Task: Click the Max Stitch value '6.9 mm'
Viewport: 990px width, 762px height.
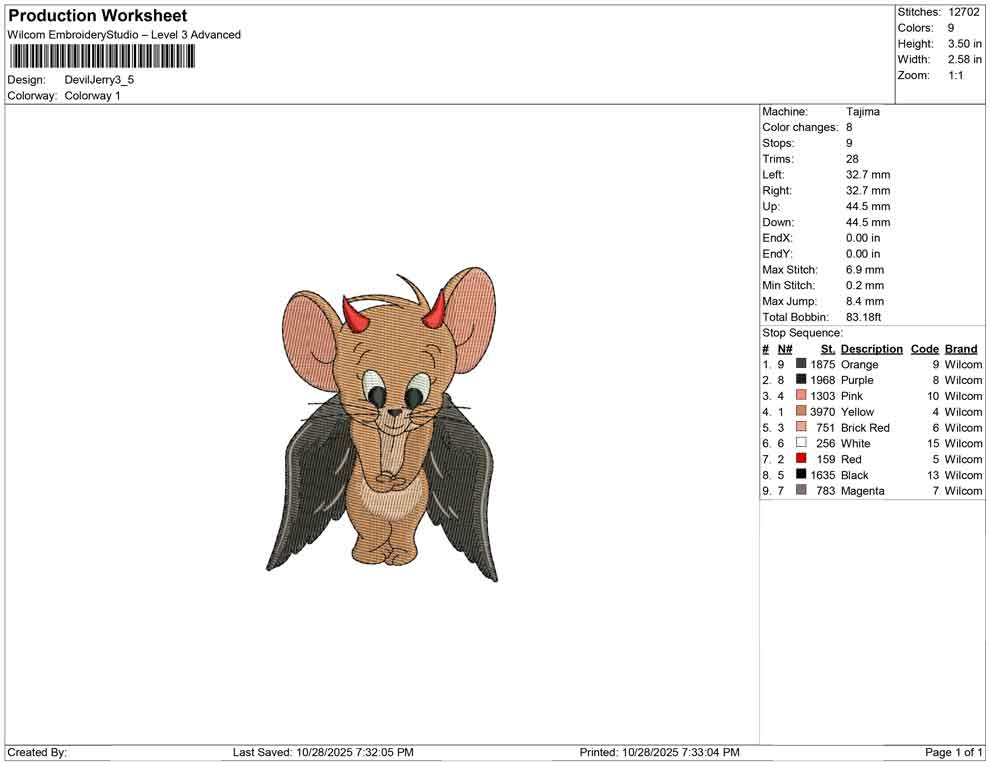Action: pyautogui.click(x=865, y=270)
